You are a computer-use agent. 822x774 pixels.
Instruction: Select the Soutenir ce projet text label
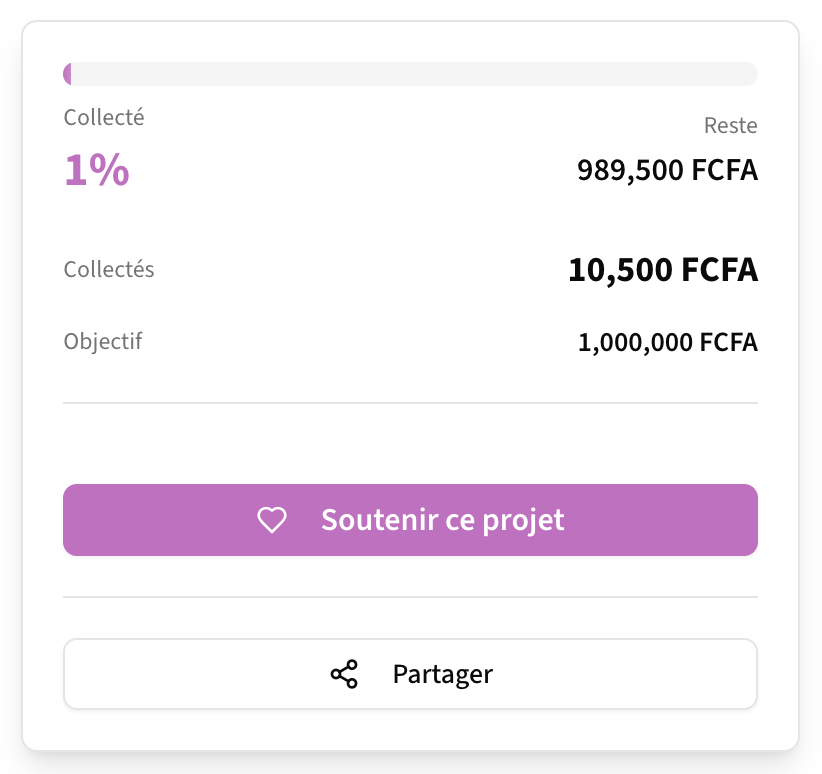click(443, 519)
